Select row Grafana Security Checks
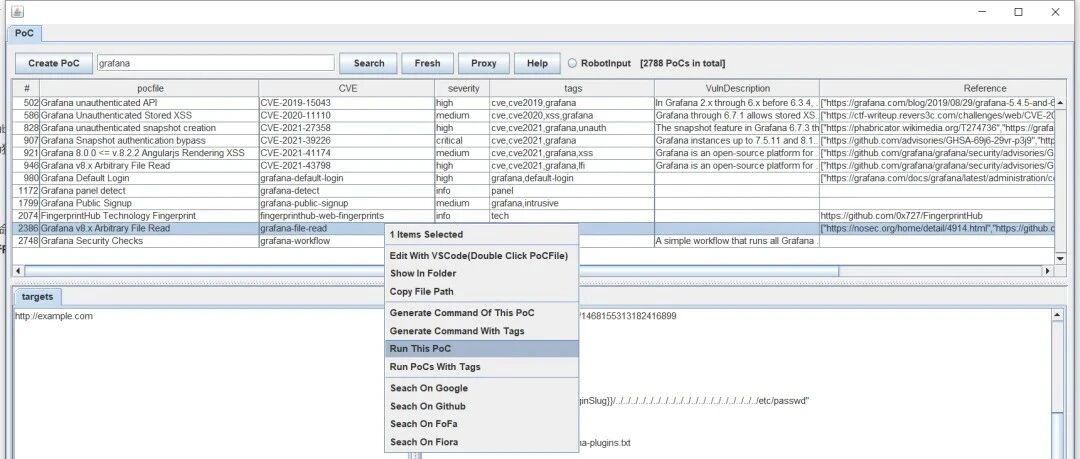Viewport: 1080px width, 459px height. pyautogui.click(x=534, y=241)
